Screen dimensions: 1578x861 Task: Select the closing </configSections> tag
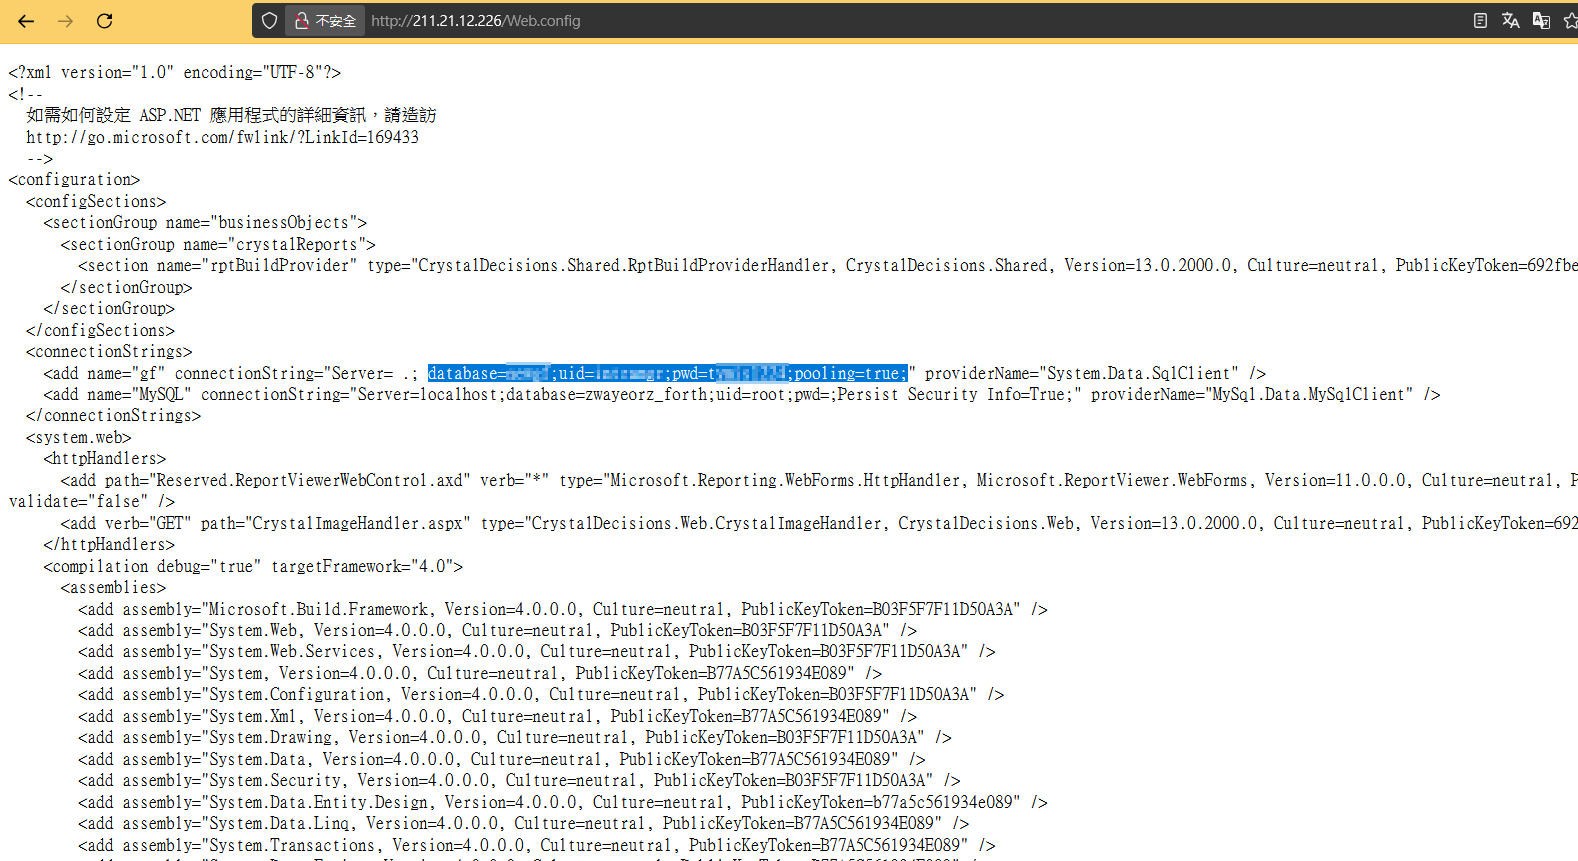point(100,330)
